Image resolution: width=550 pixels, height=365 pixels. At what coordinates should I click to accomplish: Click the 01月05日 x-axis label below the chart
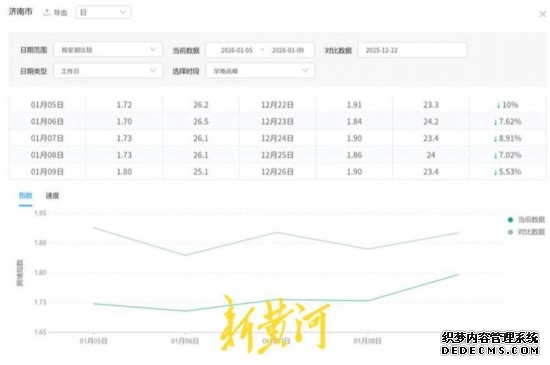click(x=94, y=341)
